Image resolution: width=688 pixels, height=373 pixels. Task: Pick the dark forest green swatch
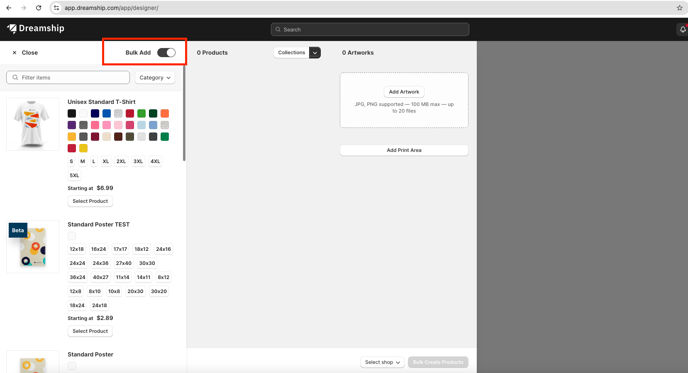pos(153,114)
